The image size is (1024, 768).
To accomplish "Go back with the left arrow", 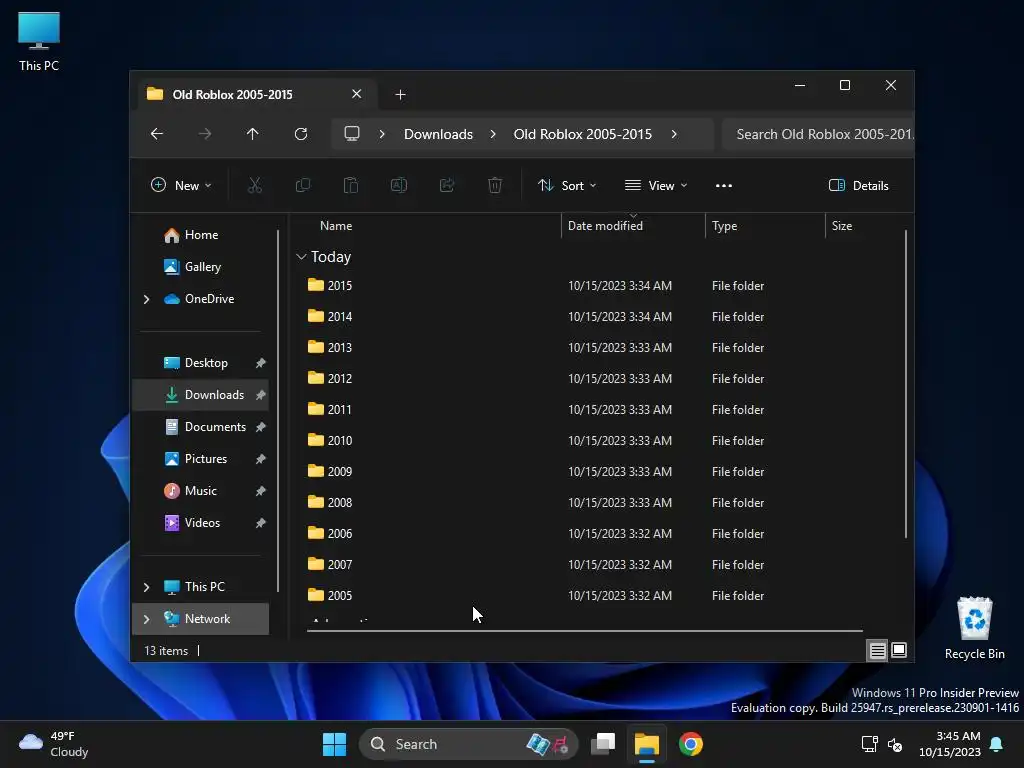I will (x=157, y=134).
